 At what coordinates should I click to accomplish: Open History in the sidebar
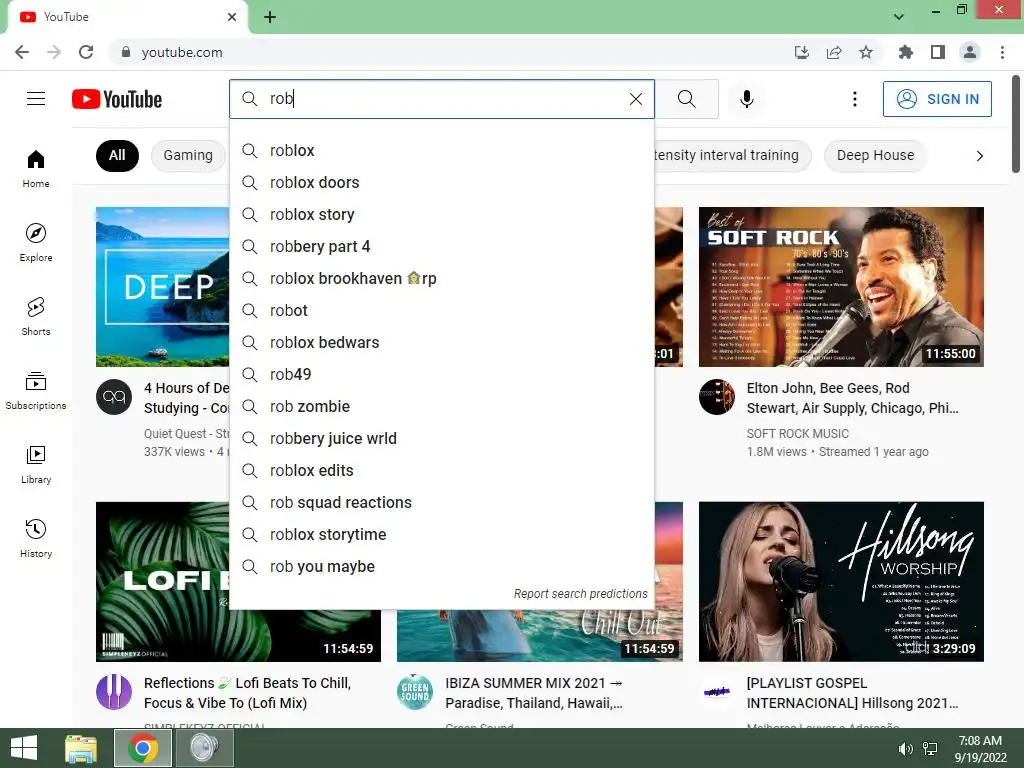point(36,538)
